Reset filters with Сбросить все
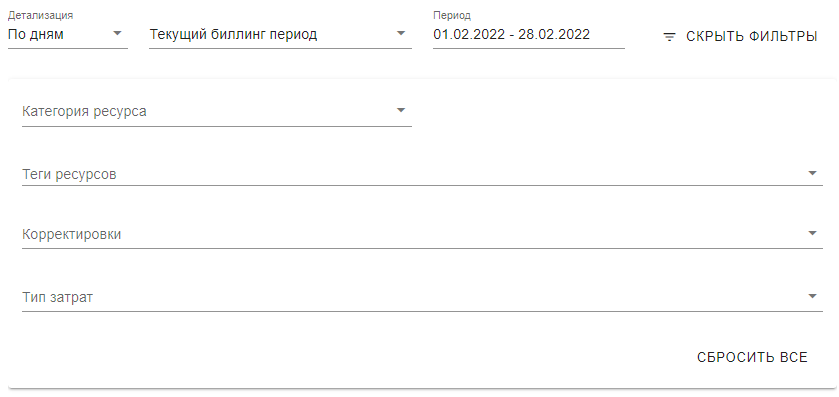This screenshot has height=397, width=839. coord(752,357)
